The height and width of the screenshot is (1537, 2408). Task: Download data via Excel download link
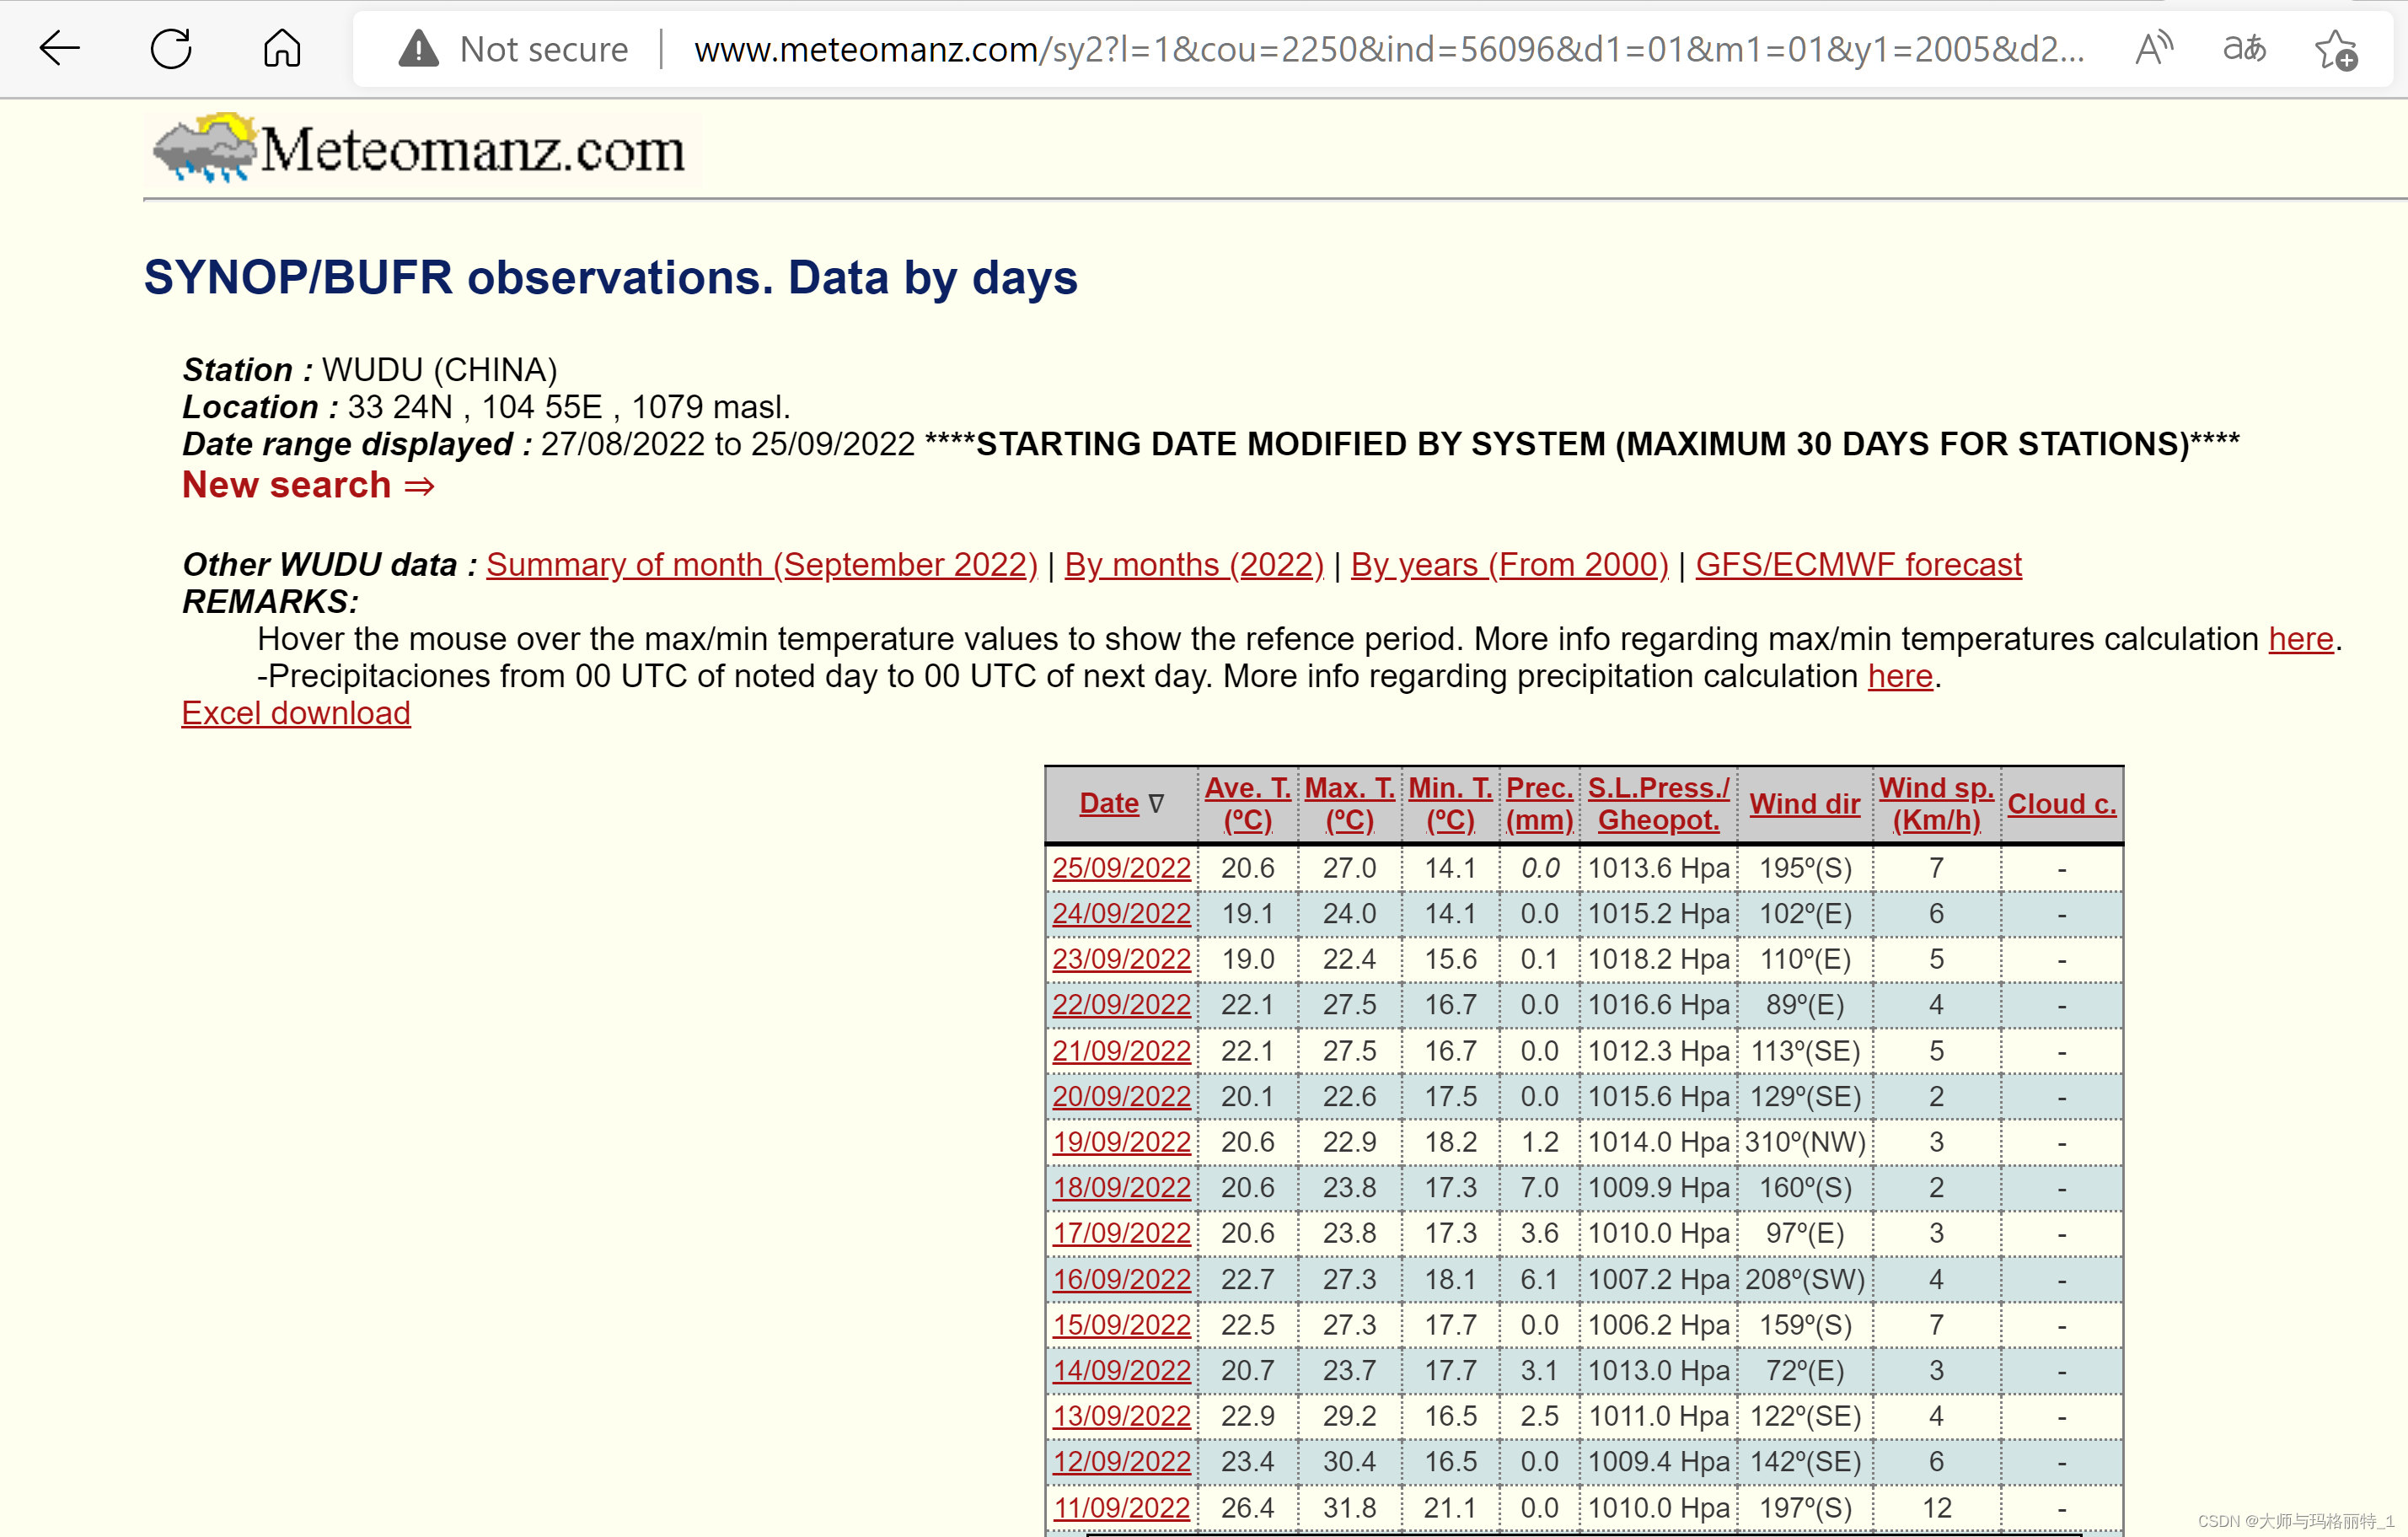(x=296, y=714)
